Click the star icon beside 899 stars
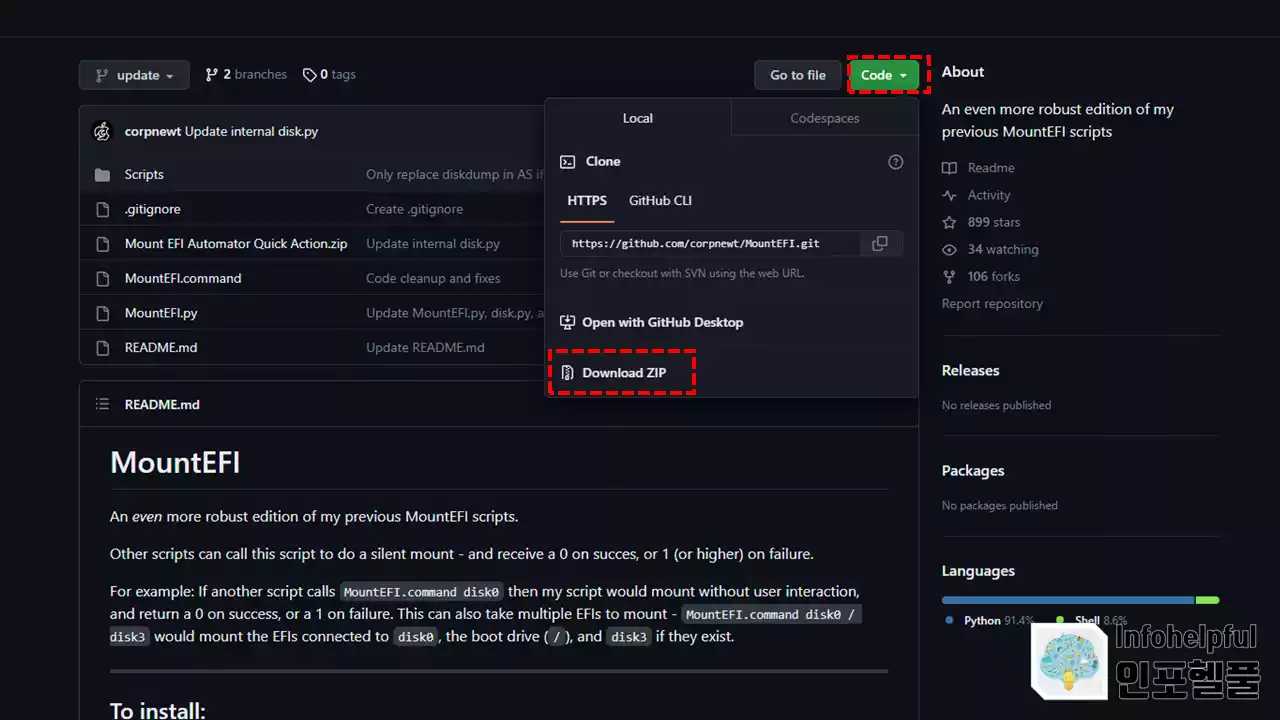 tap(949, 222)
